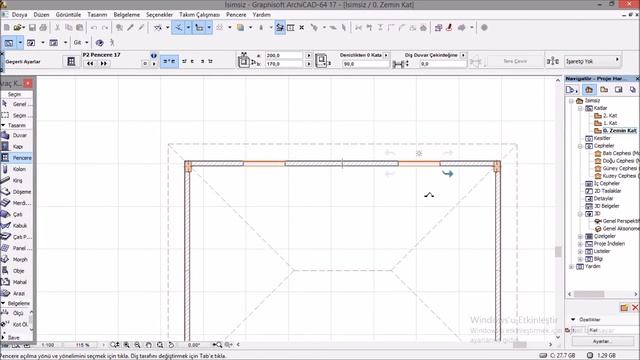Click the Geçerli Ayarlar label button
The width and height of the screenshot is (640, 360).
pos(23,62)
